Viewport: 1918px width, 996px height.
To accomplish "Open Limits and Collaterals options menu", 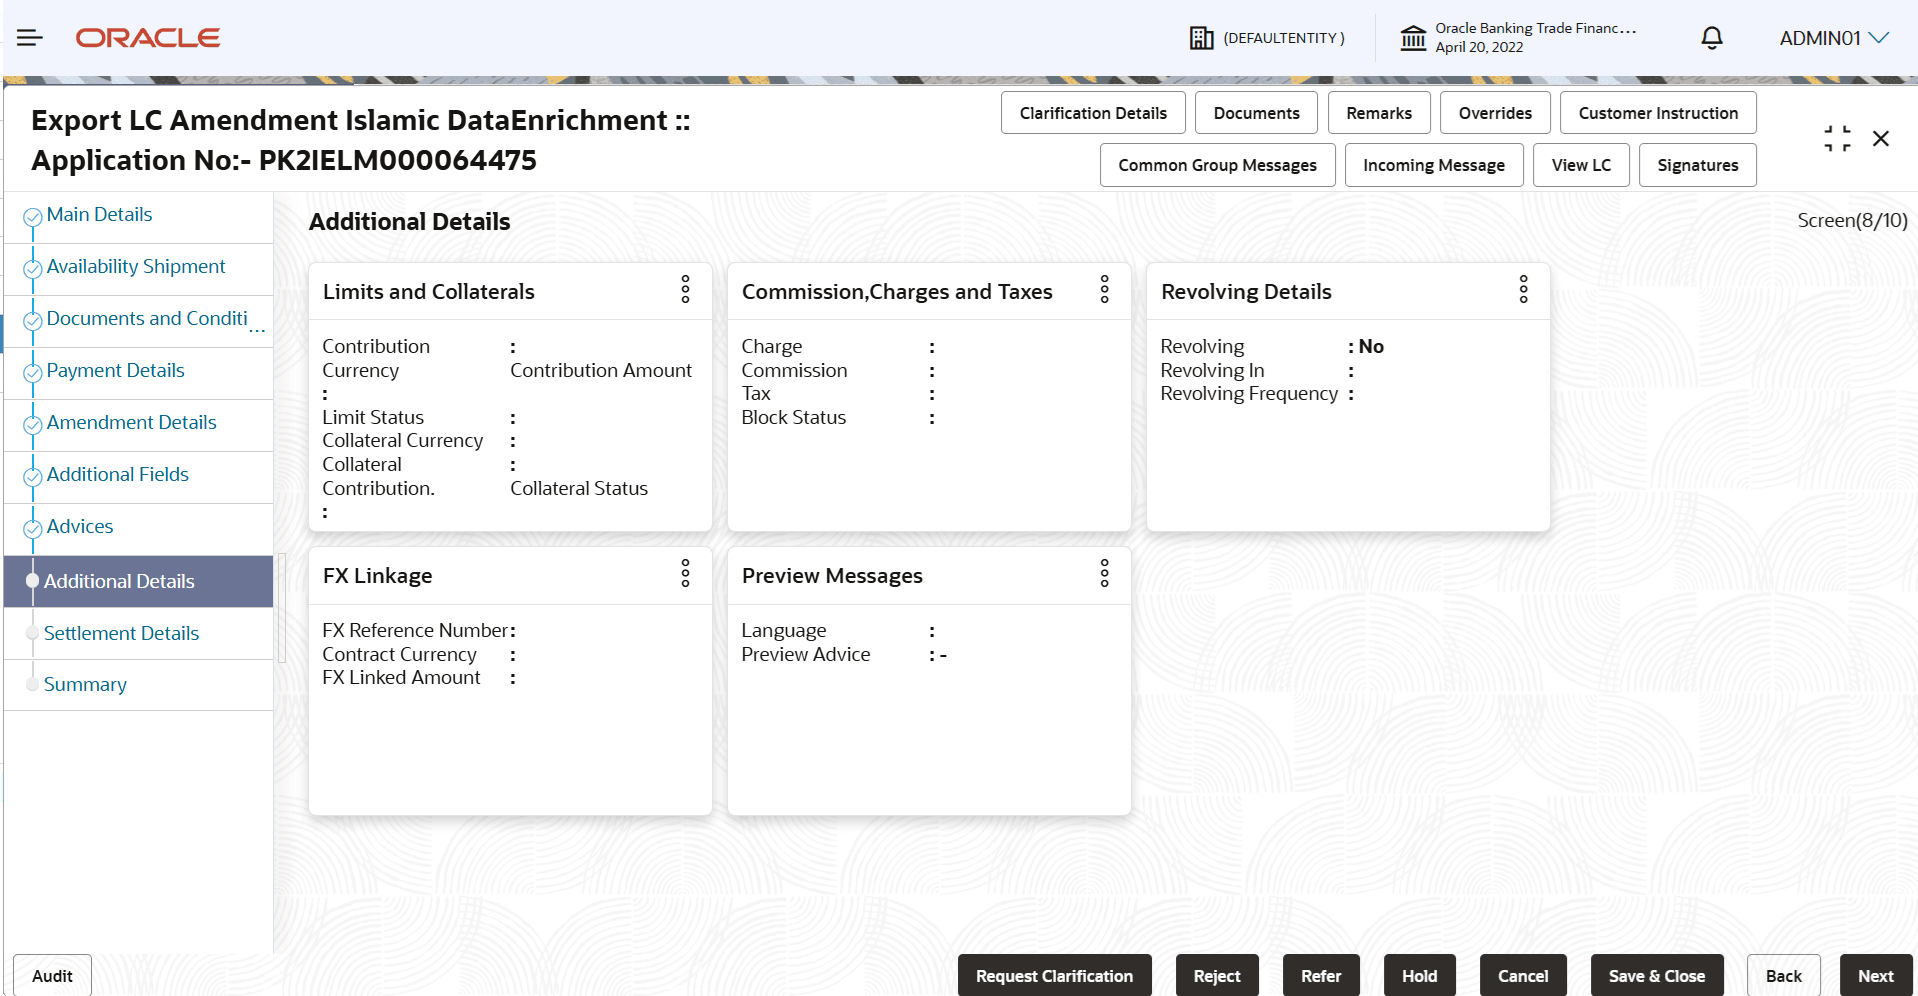I will (x=685, y=290).
